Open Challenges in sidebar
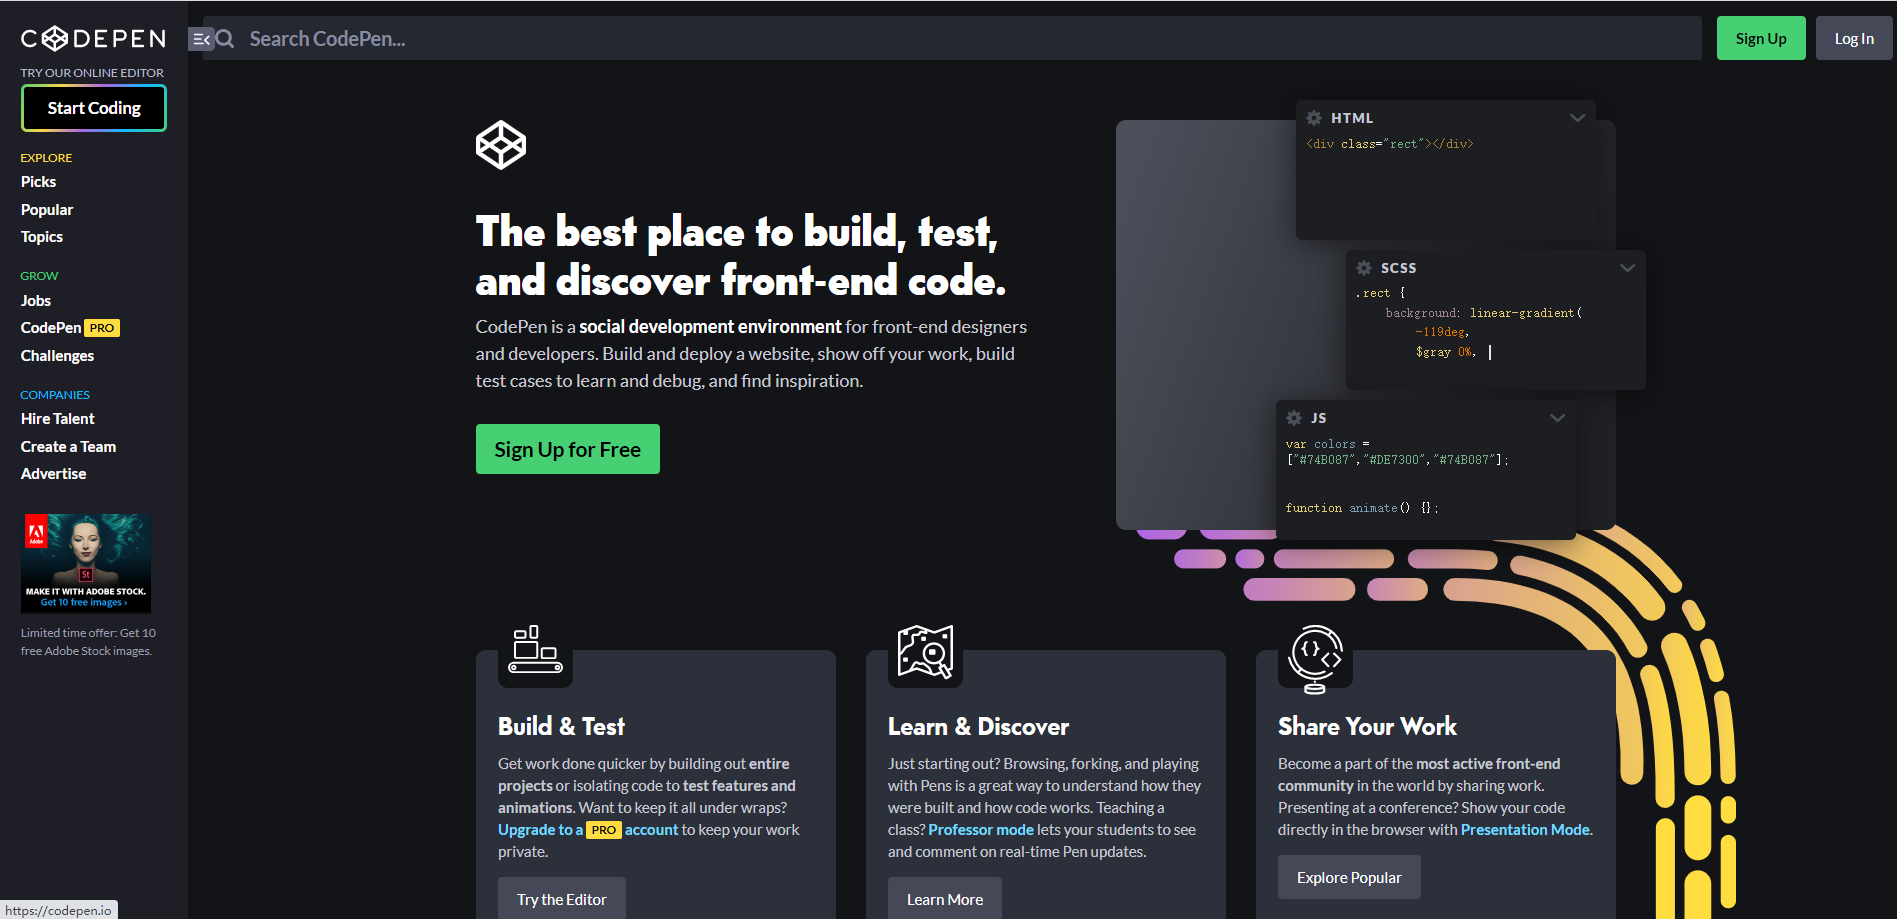 [57, 356]
